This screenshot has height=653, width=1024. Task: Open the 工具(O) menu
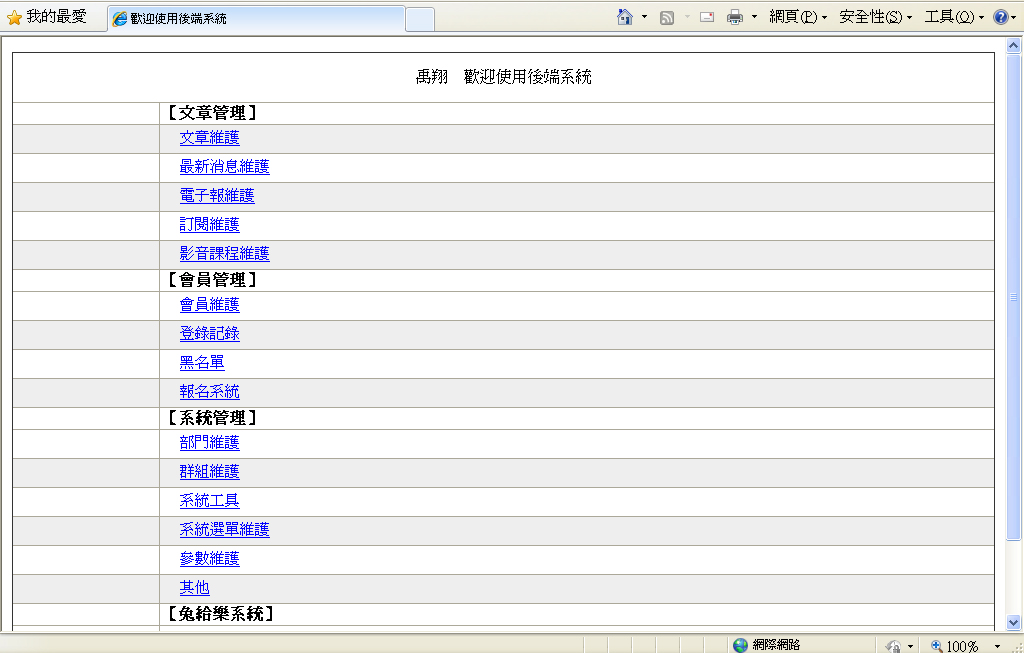(953, 17)
